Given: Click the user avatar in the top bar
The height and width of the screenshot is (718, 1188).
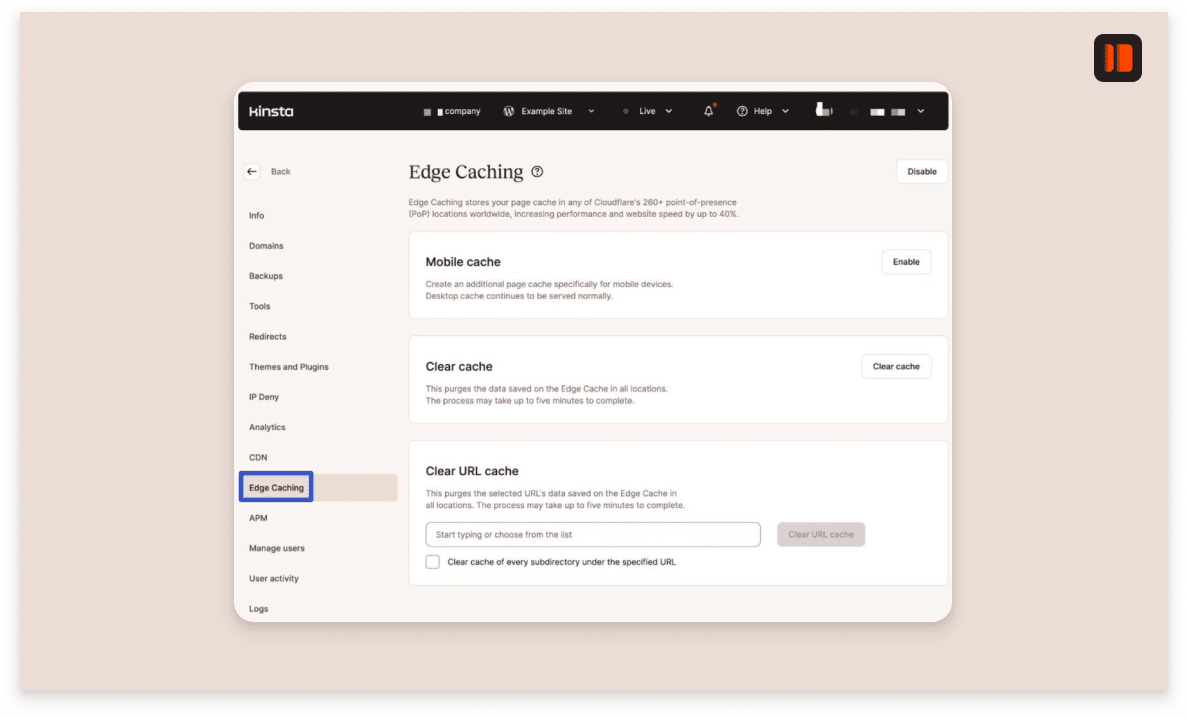Looking at the screenshot, I should (823, 111).
